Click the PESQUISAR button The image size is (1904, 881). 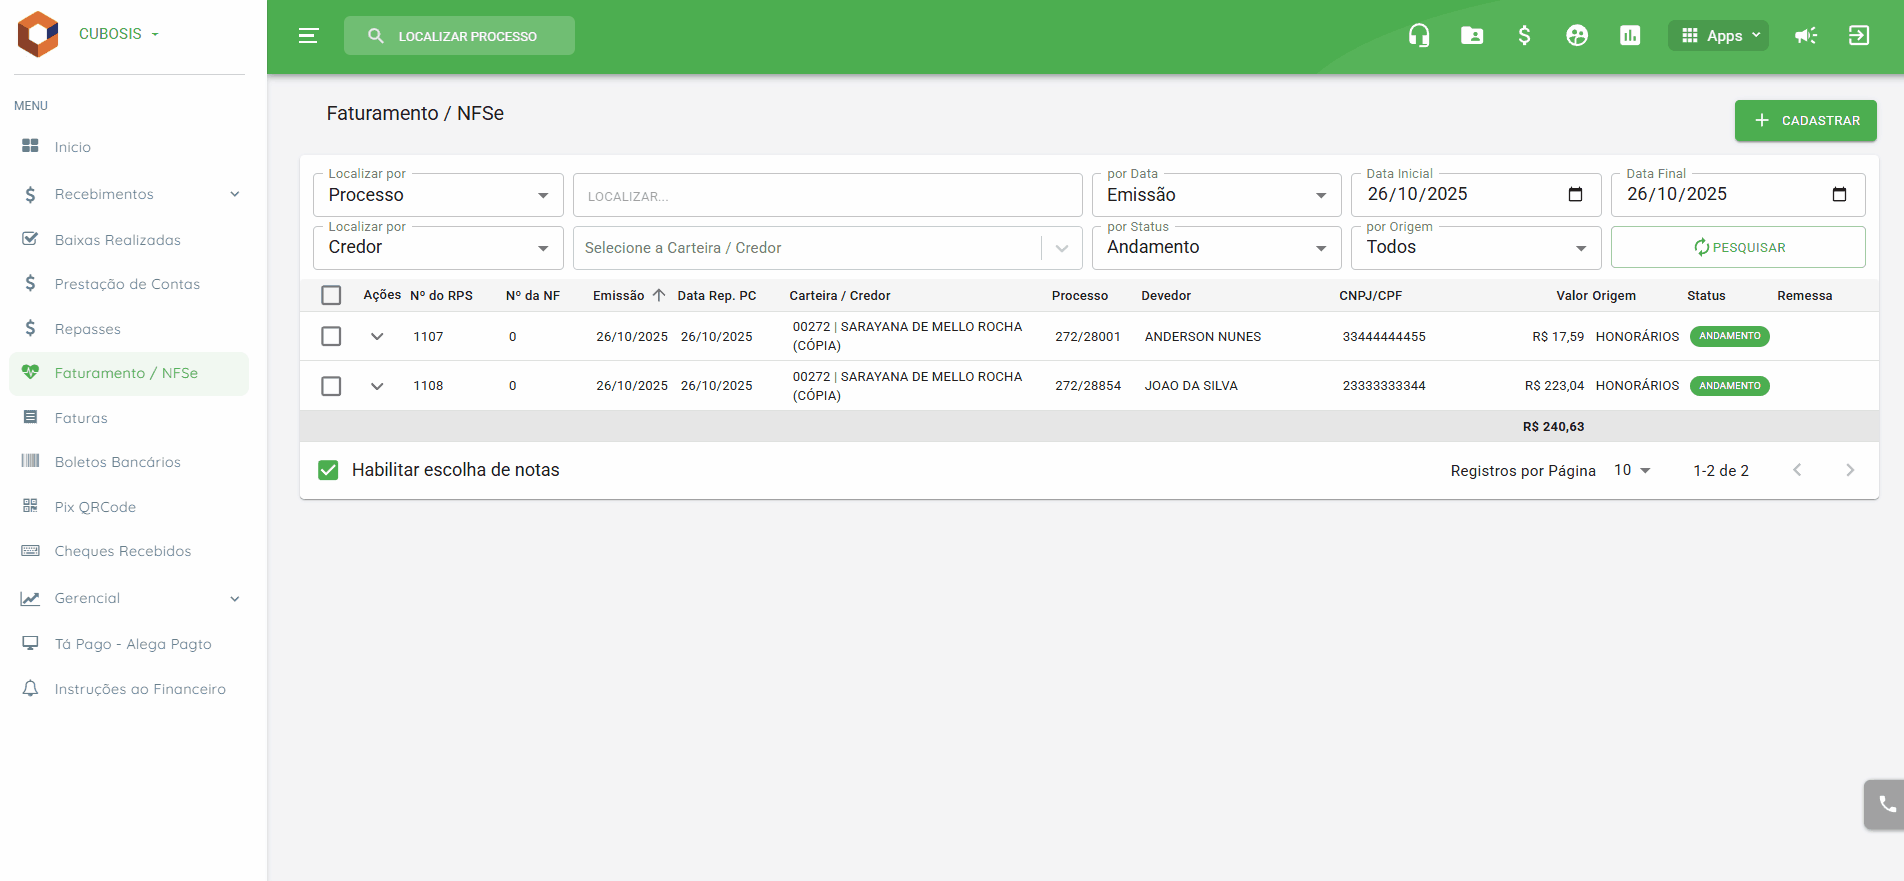pyautogui.click(x=1738, y=247)
